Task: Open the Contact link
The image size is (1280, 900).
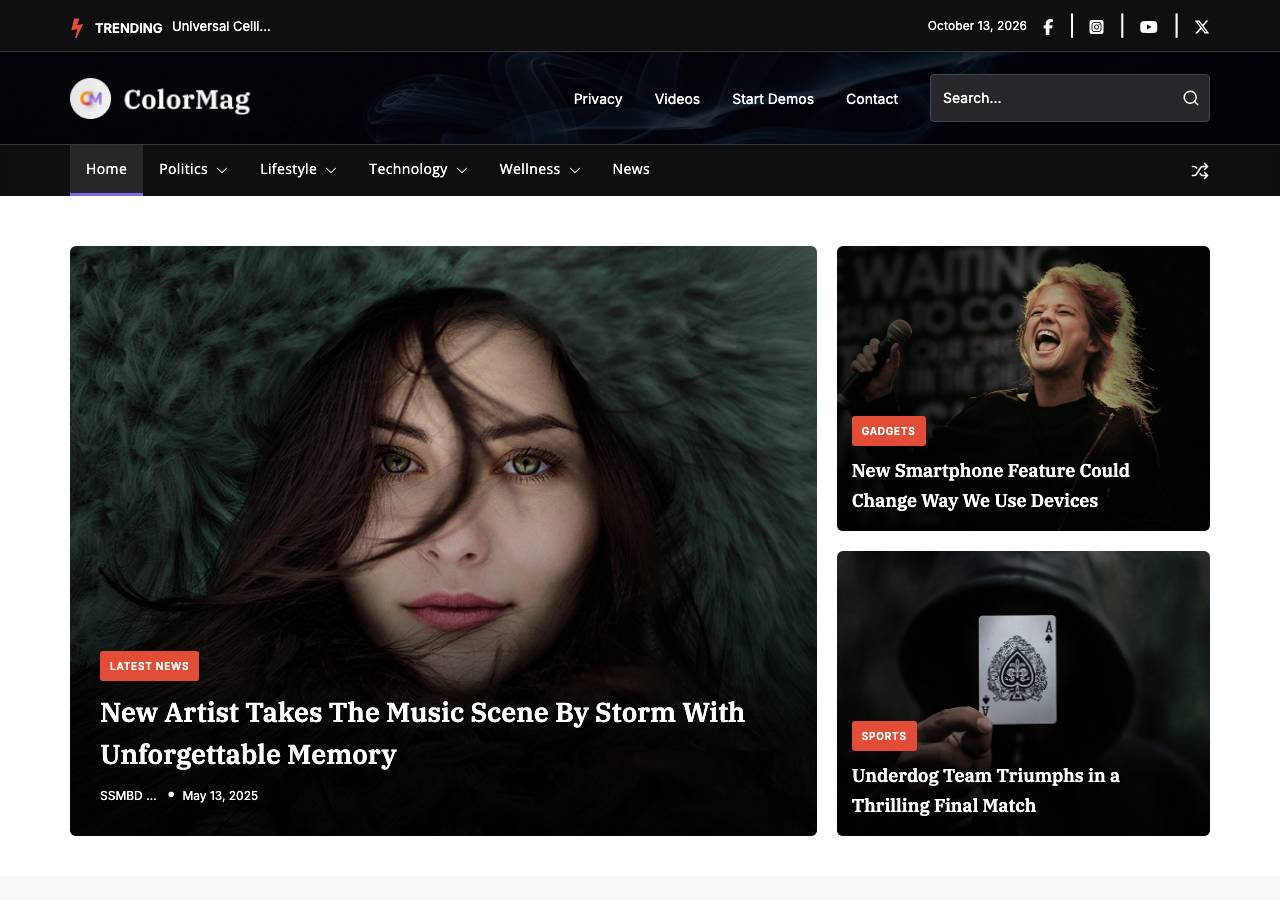Action: coord(872,99)
